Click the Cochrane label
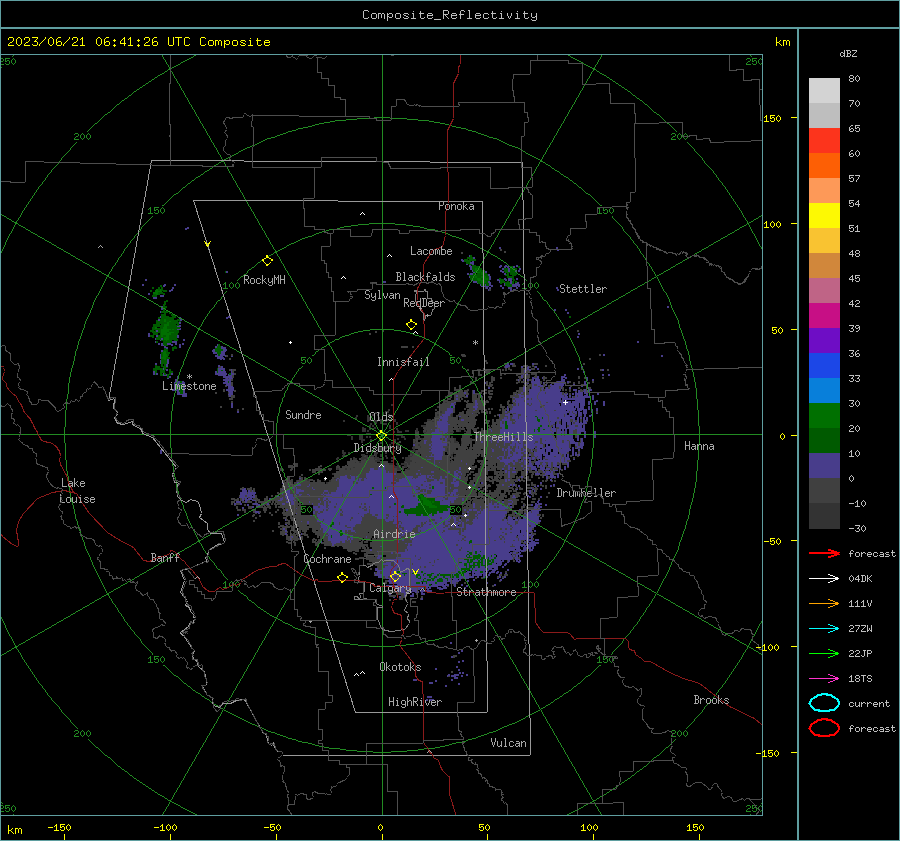 click(327, 559)
